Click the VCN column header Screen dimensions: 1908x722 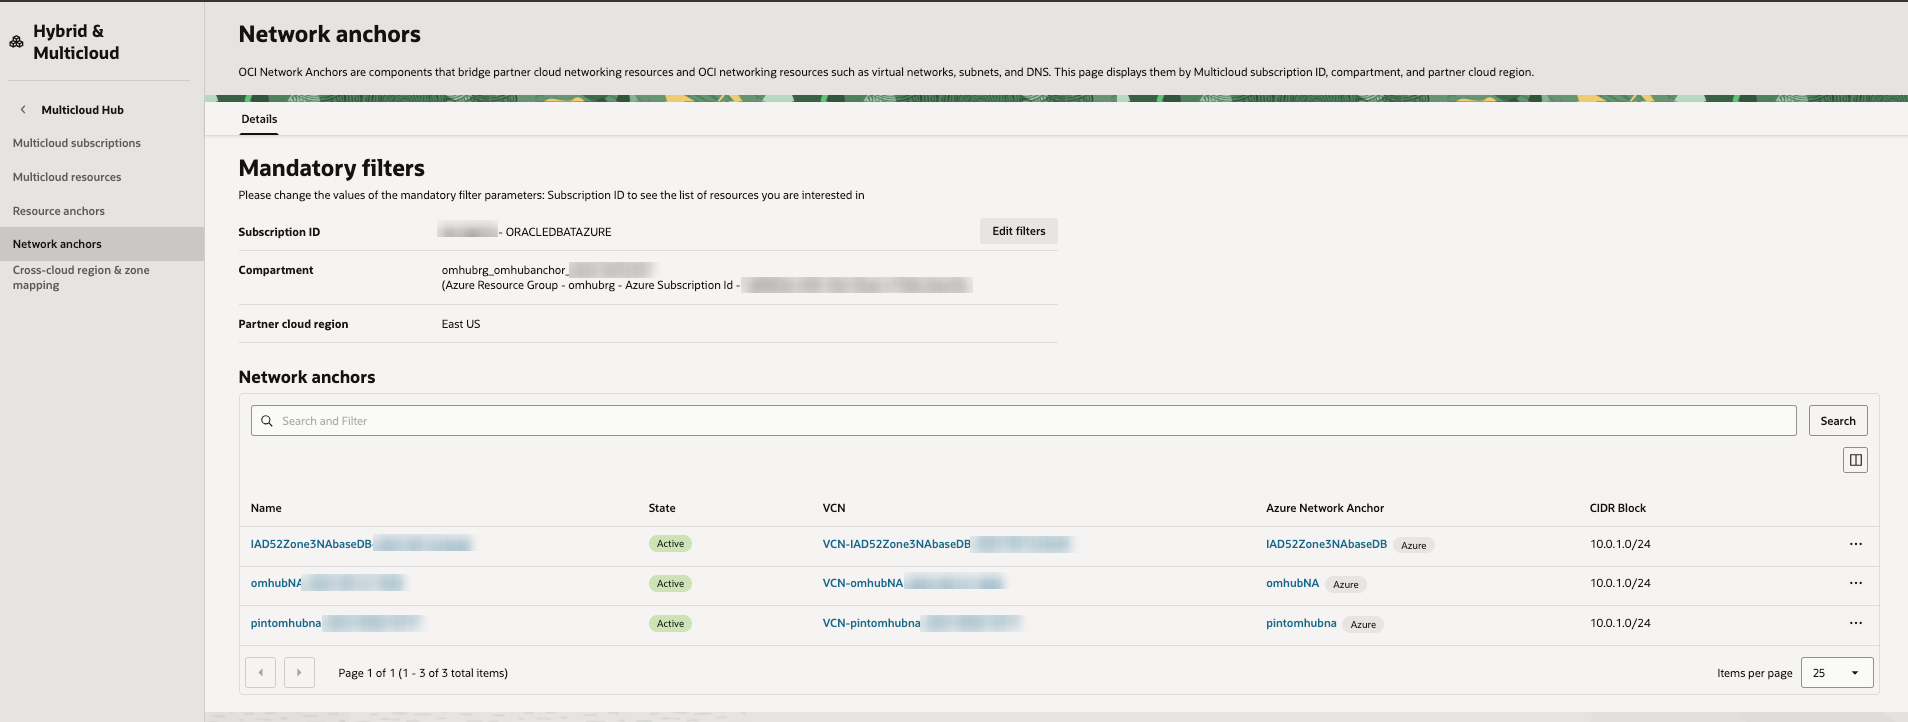(x=834, y=508)
